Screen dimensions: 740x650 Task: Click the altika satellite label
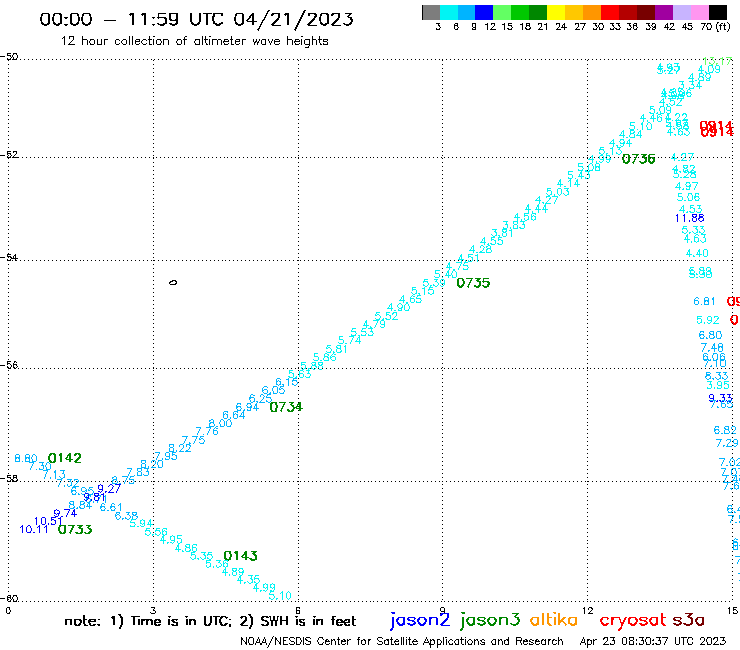[553, 620]
